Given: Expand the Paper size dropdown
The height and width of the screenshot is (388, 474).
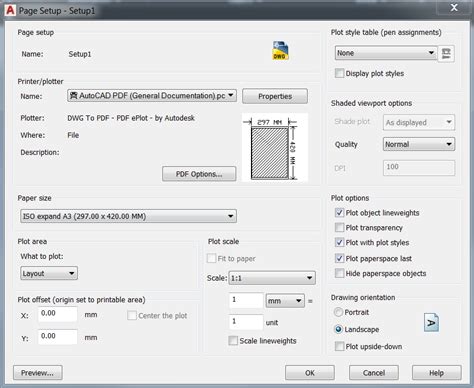Looking at the screenshot, I should click(x=128, y=216).
